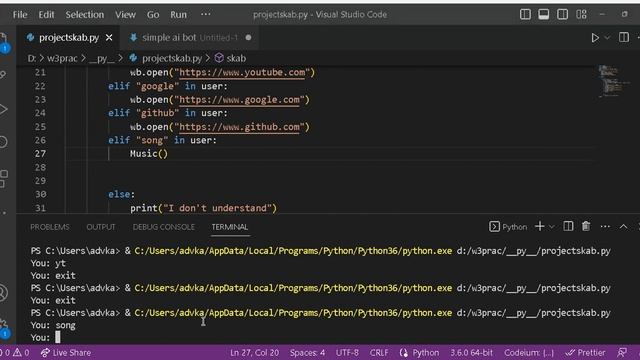Screen dimensions: 640x360
Task: Click the skab symbol cube icon
Action: [x=219, y=58]
